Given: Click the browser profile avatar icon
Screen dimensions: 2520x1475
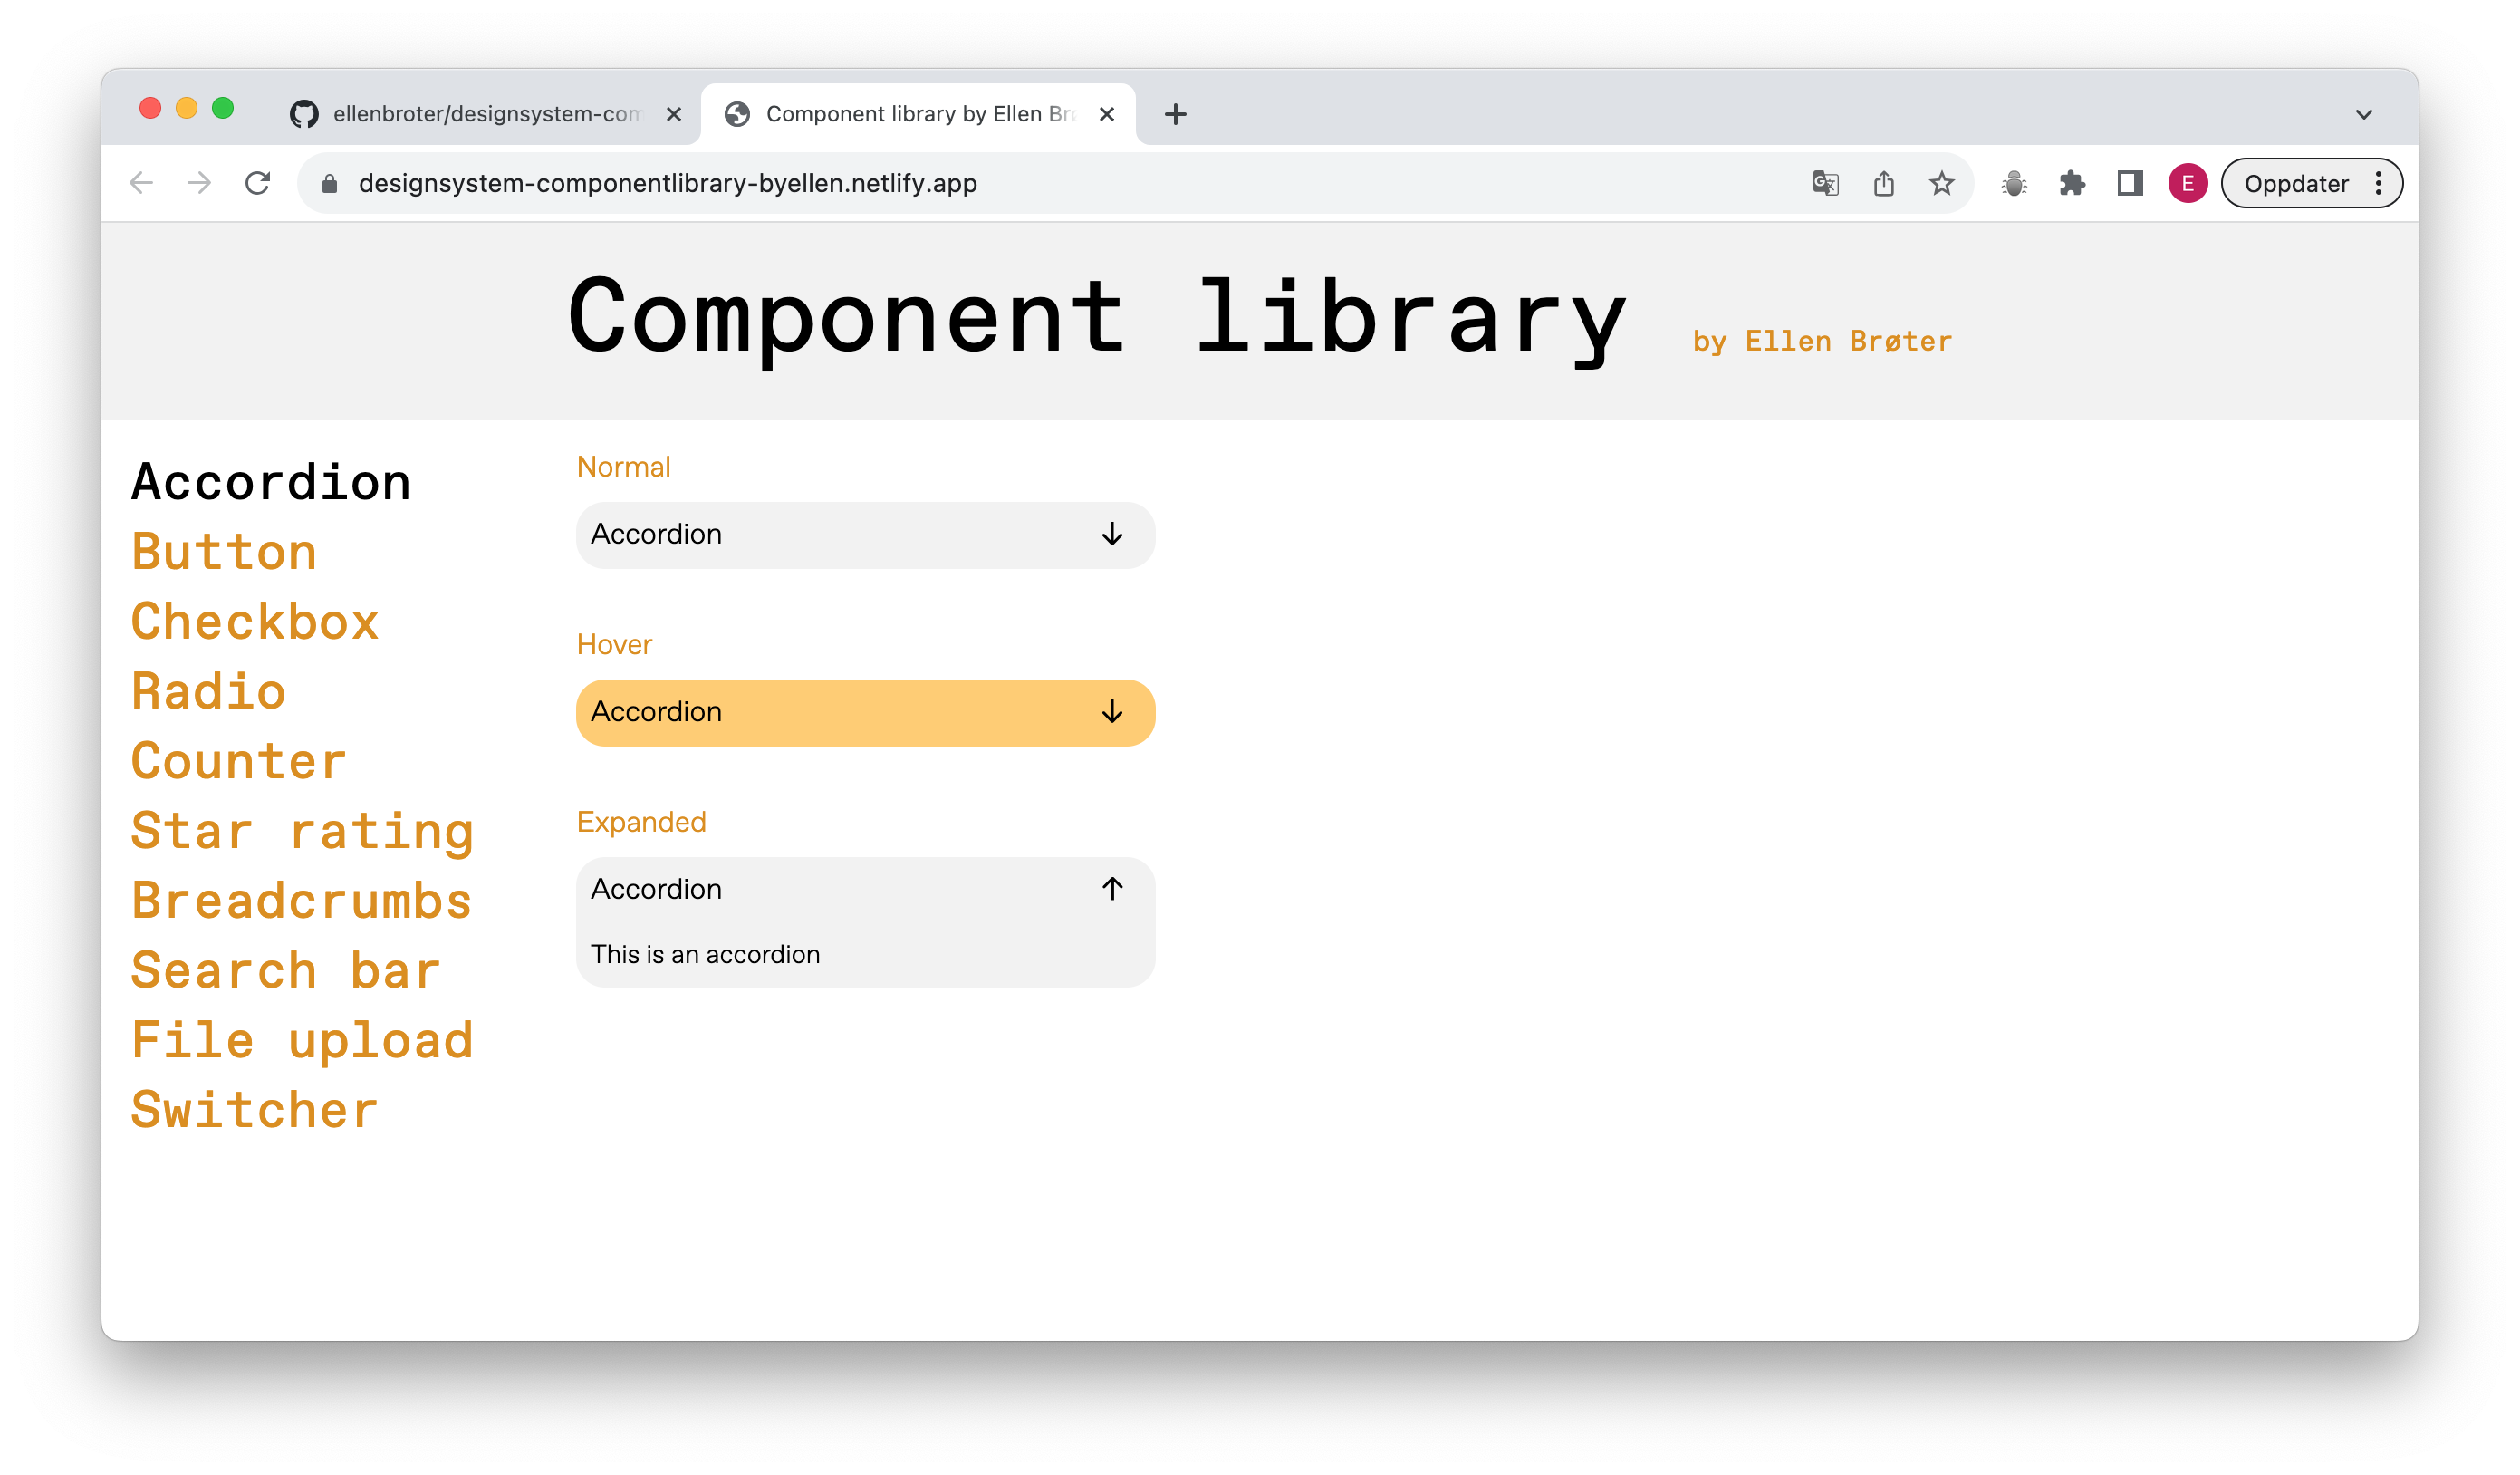Looking at the screenshot, I should 2188,183.
